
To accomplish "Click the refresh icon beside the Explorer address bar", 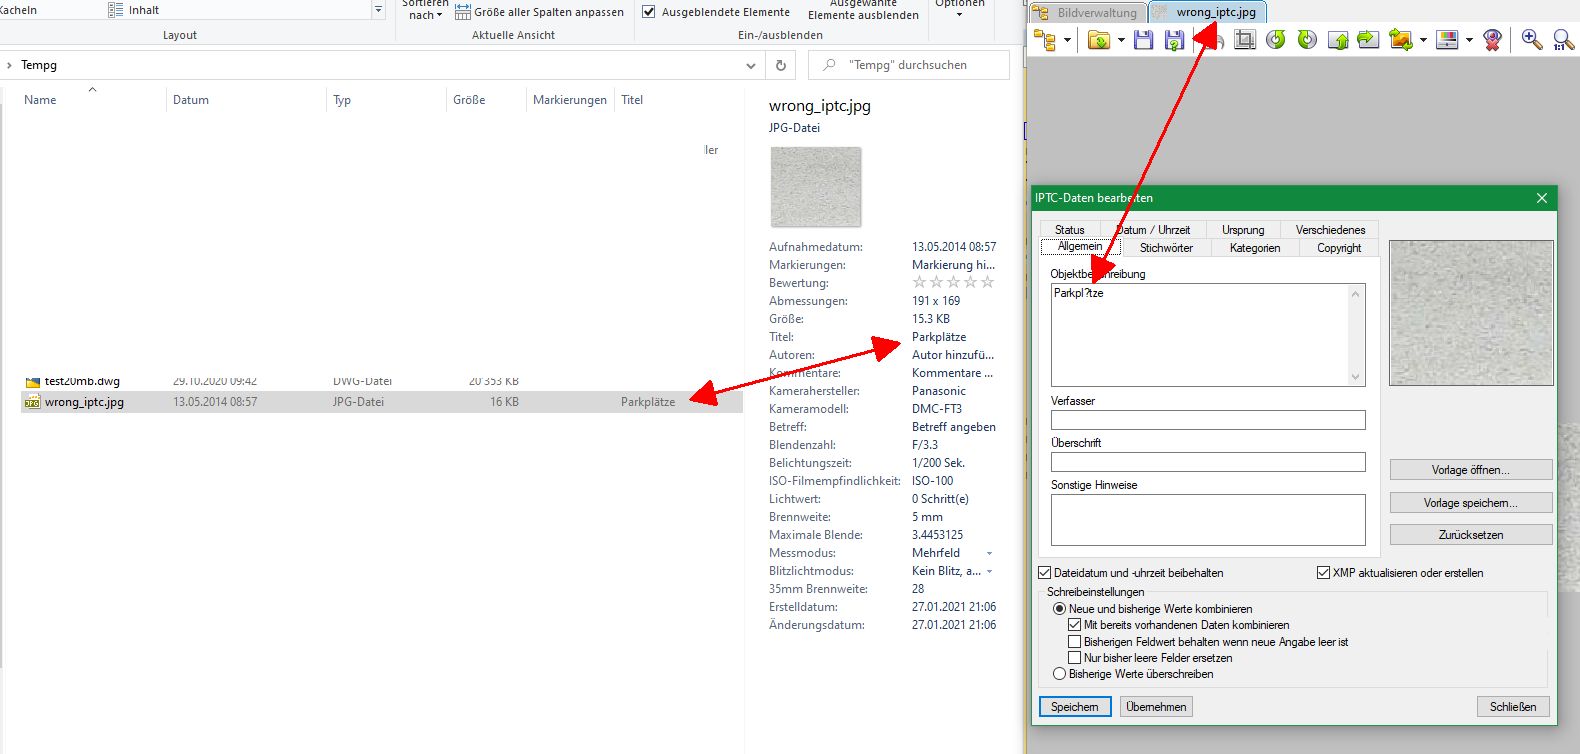I will coord(781,65).
